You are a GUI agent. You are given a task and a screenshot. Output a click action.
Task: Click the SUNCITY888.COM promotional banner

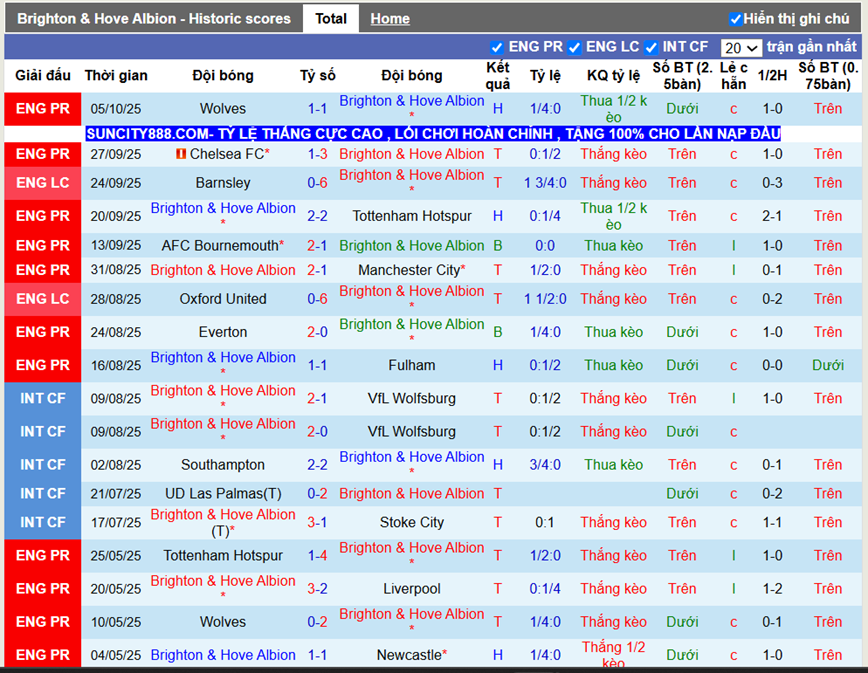pos(433,133)
